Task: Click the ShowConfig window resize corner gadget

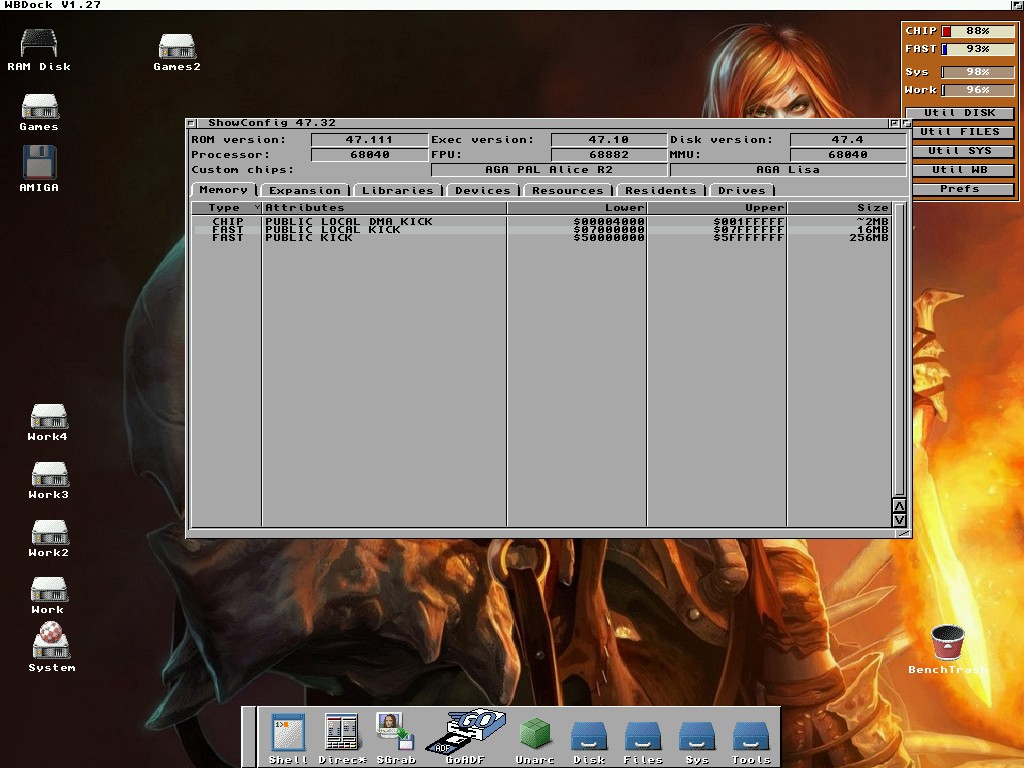Action: click(x=903, y=534)
